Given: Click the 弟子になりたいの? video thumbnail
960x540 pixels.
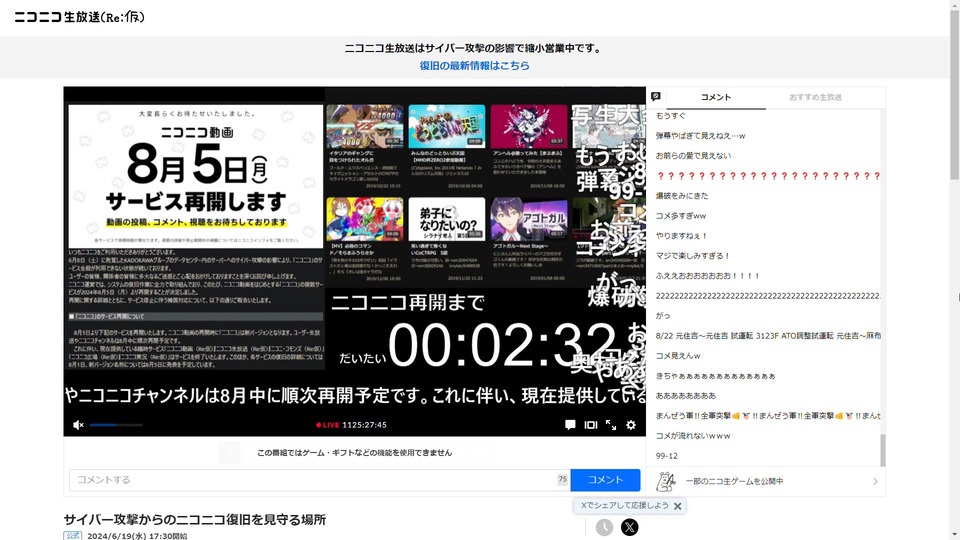Looking at the screenshot, I should pyautogui.click(x=446, y=219).
